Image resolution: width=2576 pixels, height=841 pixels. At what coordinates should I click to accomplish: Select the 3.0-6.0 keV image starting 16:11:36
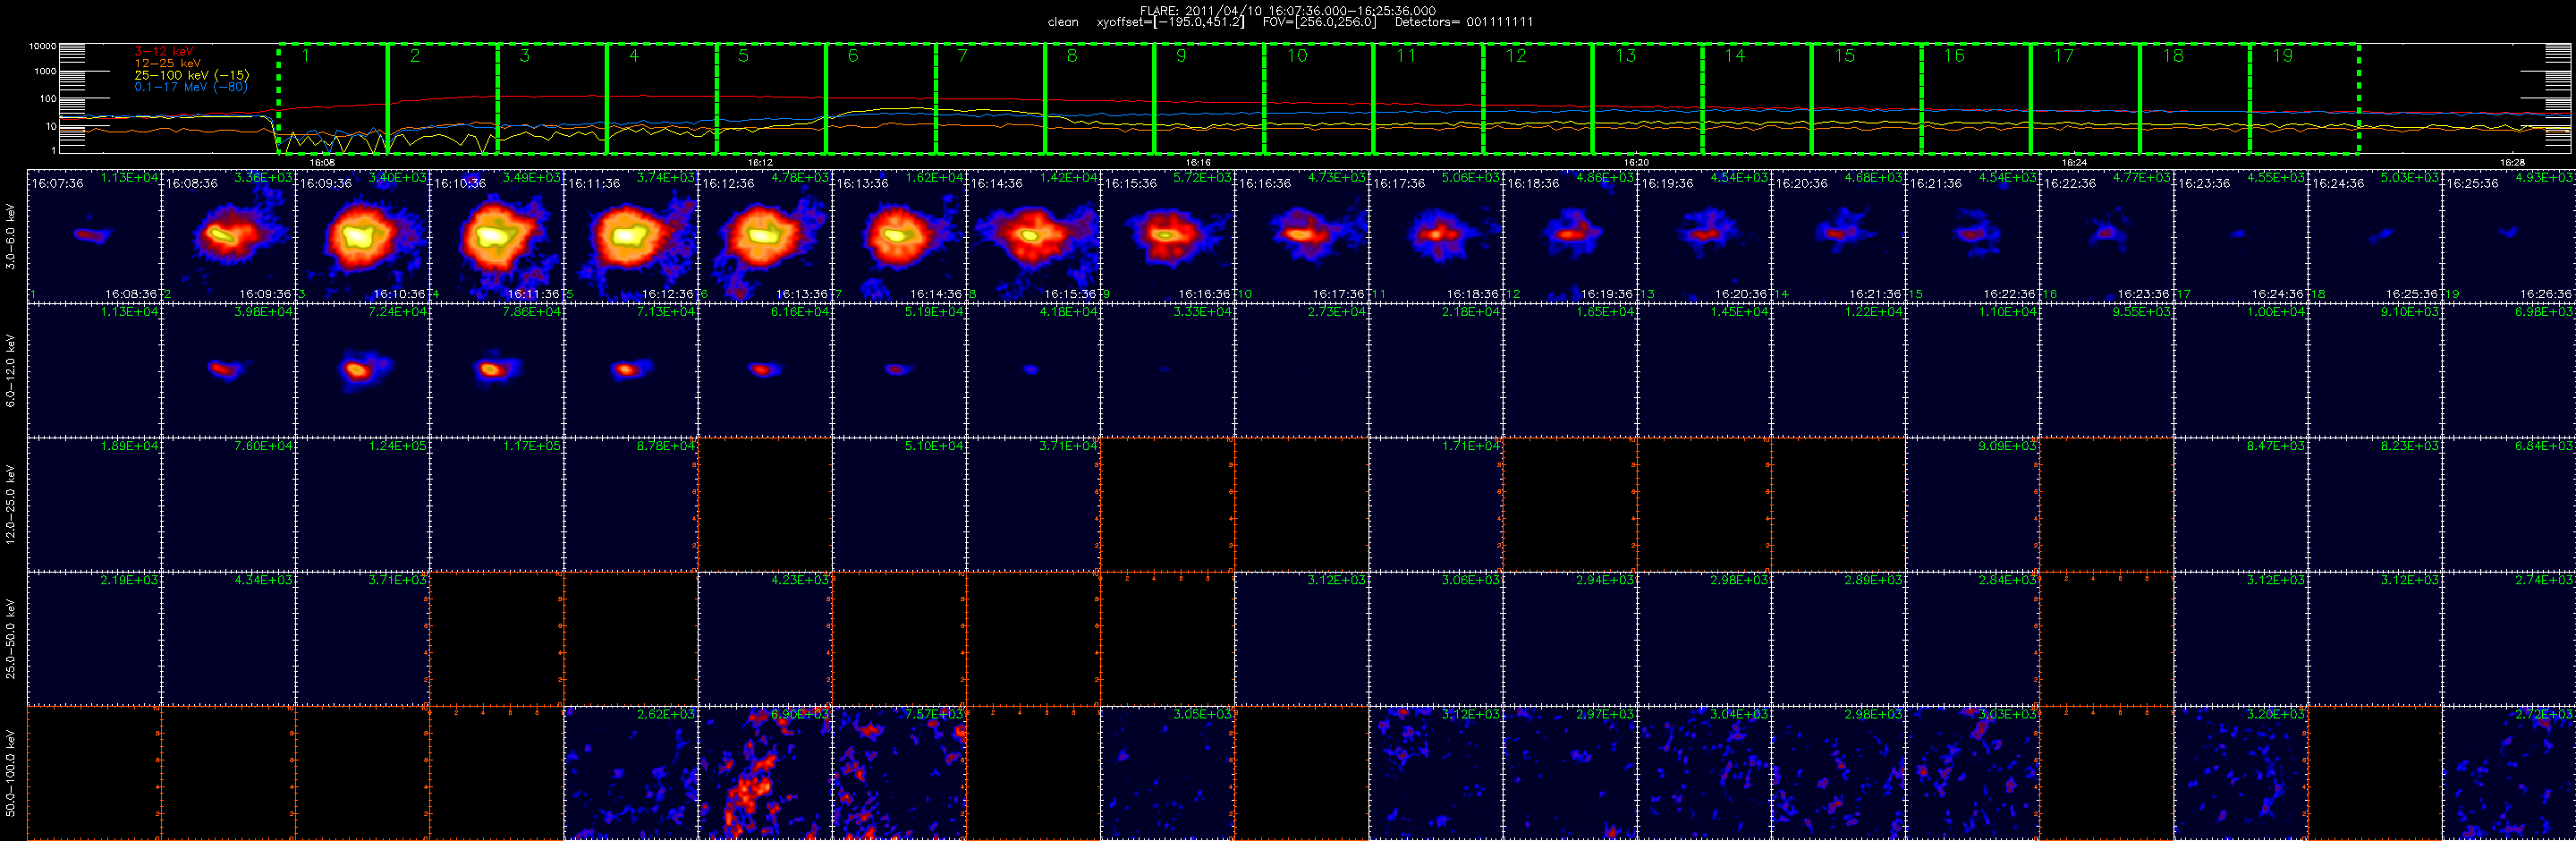point(631,236)
